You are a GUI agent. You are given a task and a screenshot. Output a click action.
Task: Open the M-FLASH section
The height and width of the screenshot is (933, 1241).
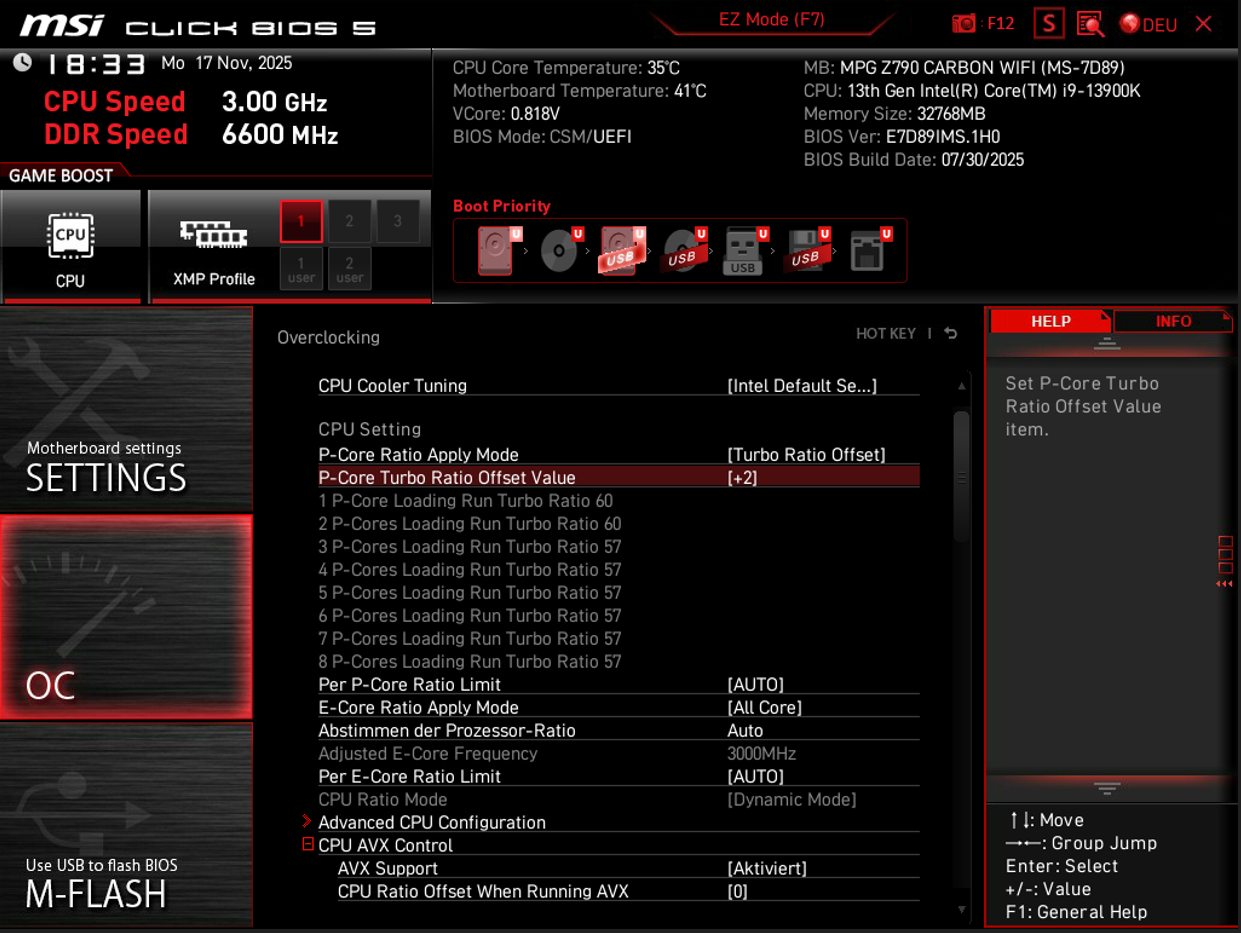(x=126, y=824)
